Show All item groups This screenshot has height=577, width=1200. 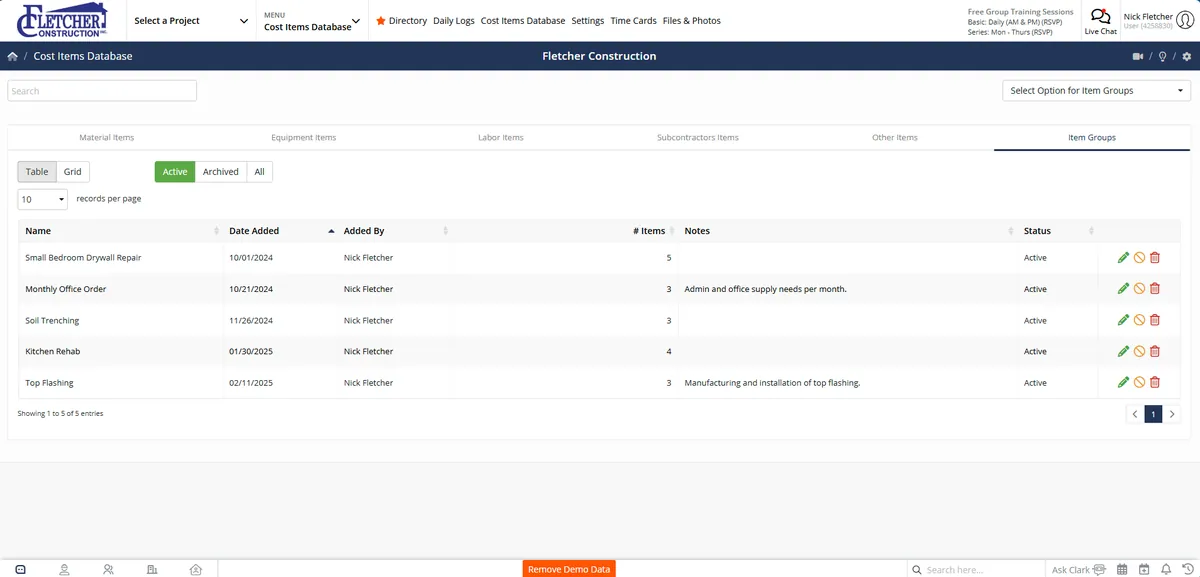coord(259,172)
